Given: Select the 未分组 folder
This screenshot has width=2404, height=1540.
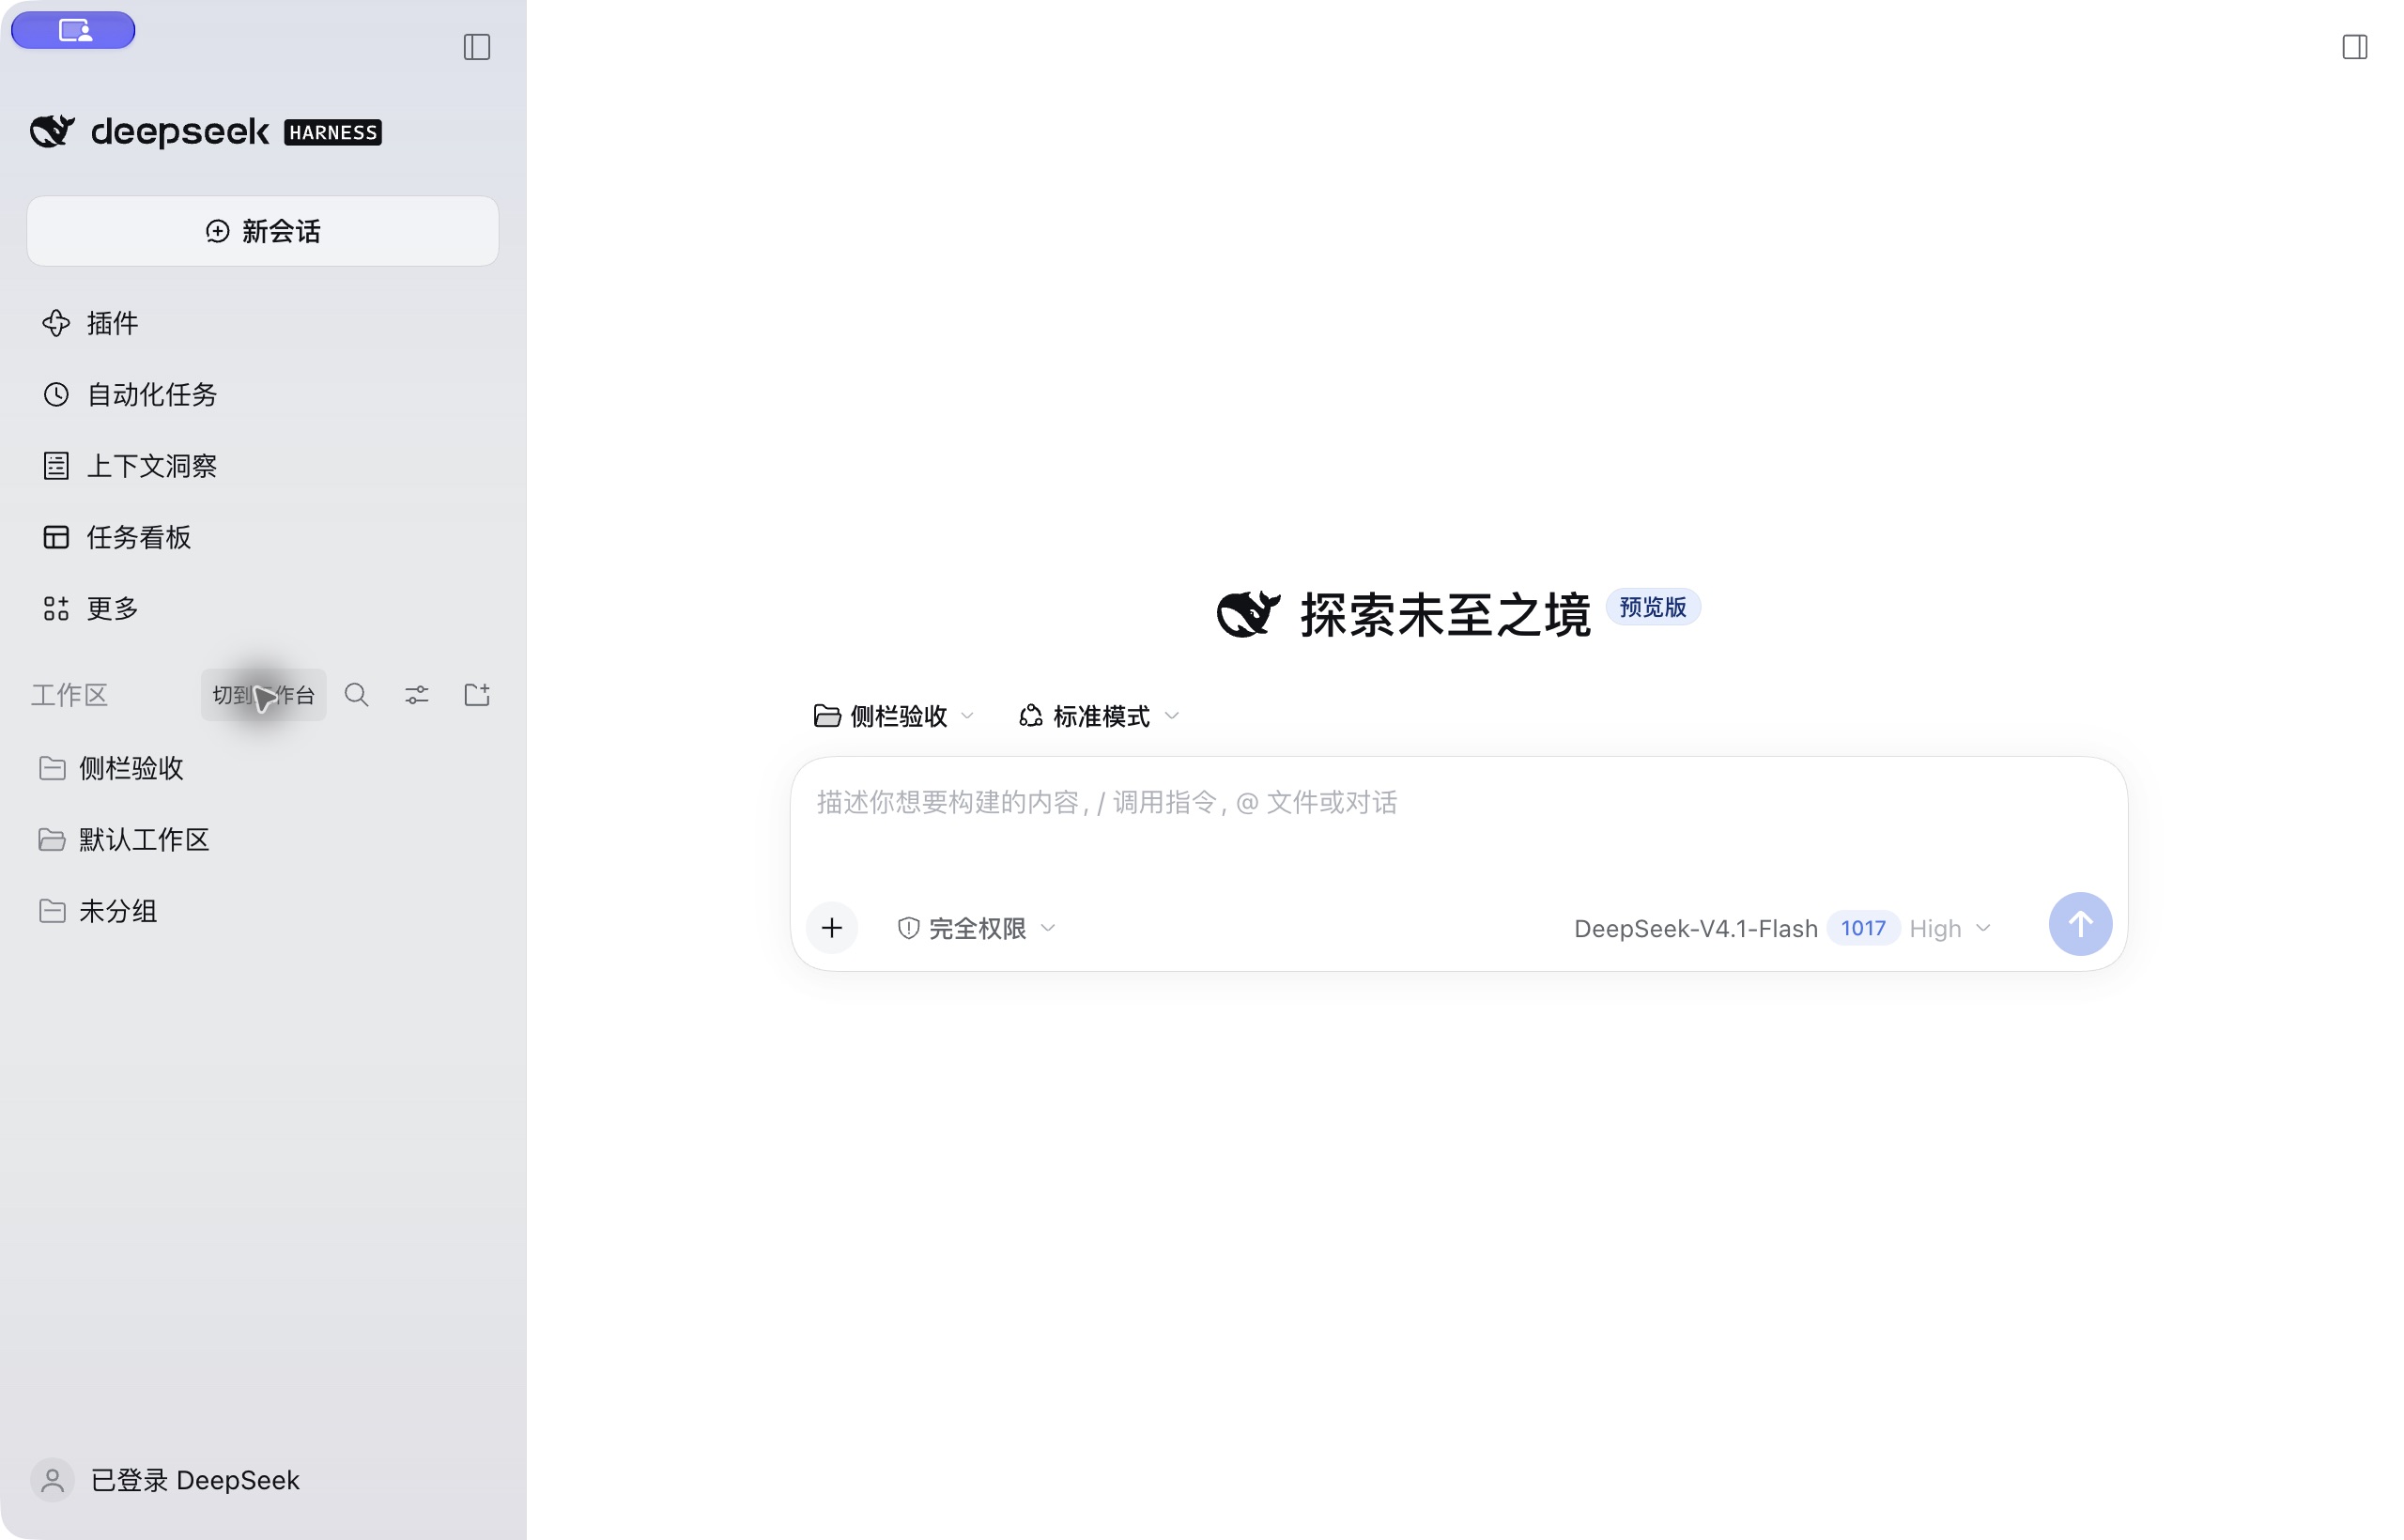Looking at the screenshot, I should coord(263,911).
